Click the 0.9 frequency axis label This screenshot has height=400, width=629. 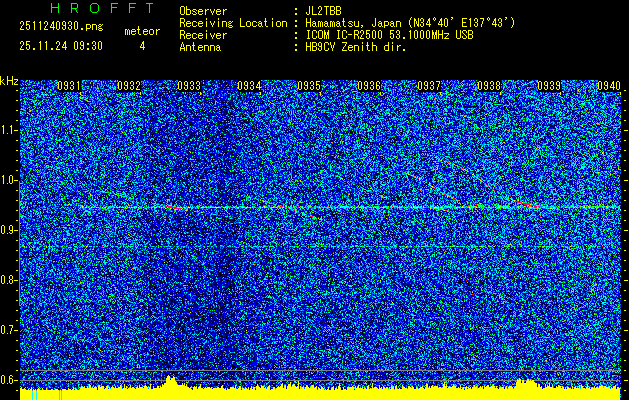(9, 230)
